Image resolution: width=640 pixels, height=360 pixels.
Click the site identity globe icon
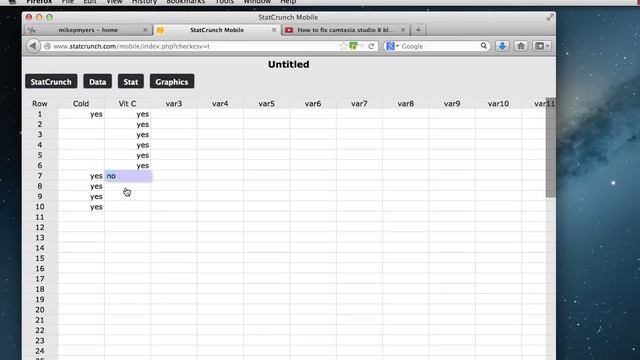[x=47, y=46]
